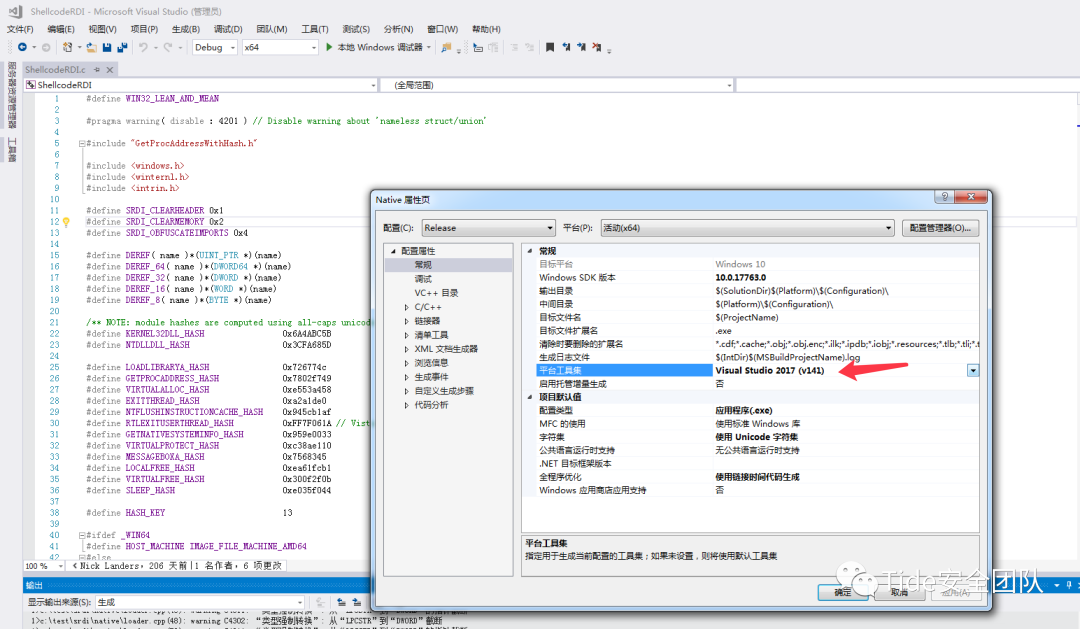Start debugging with the green play icon
This screenshot has height=629, width=1080.
(x=329, y=47)
